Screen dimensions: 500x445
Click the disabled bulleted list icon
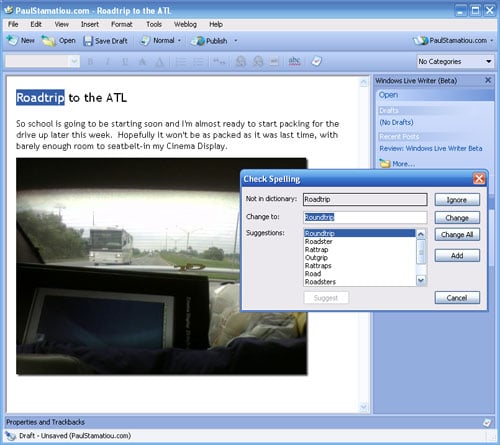[x=198, y=62]
